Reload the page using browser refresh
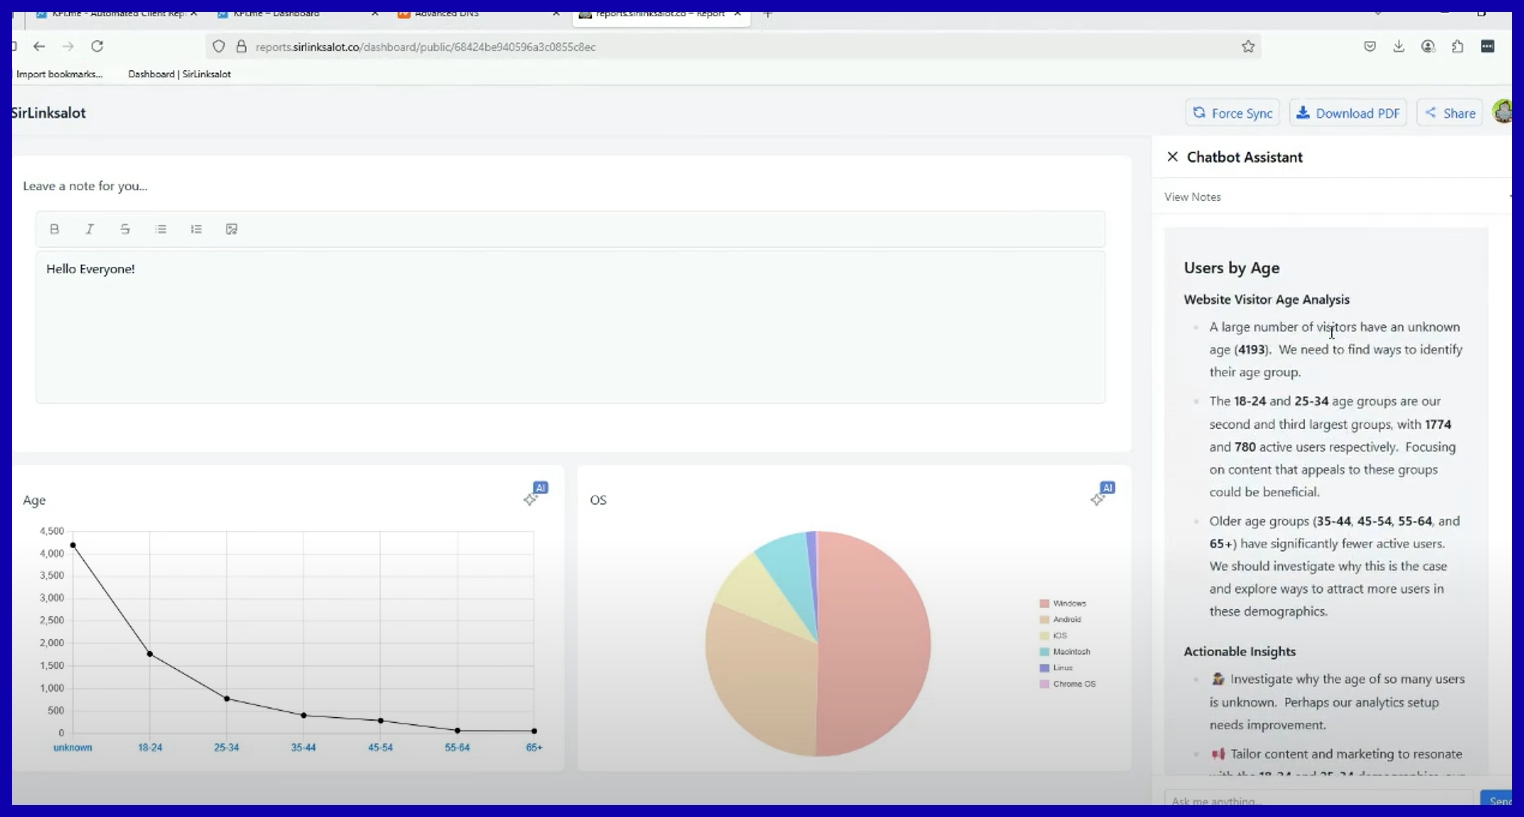The image size is (1524, 817). tap(97, 47)
